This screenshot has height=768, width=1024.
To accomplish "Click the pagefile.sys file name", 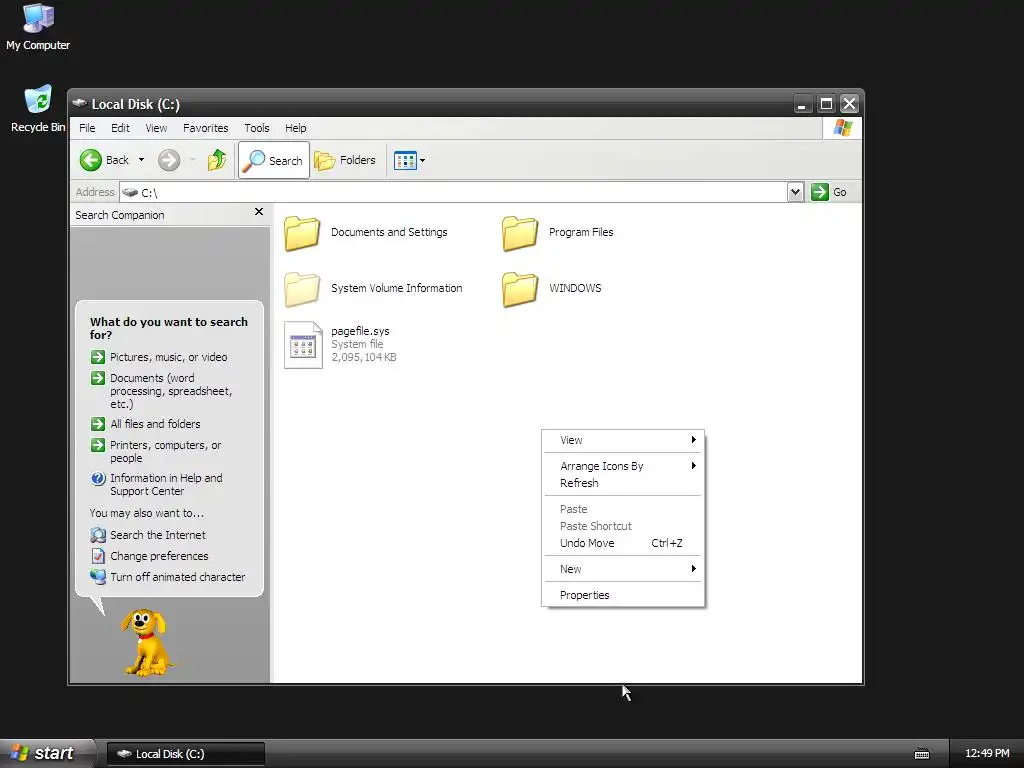I will tap(360, 331).
